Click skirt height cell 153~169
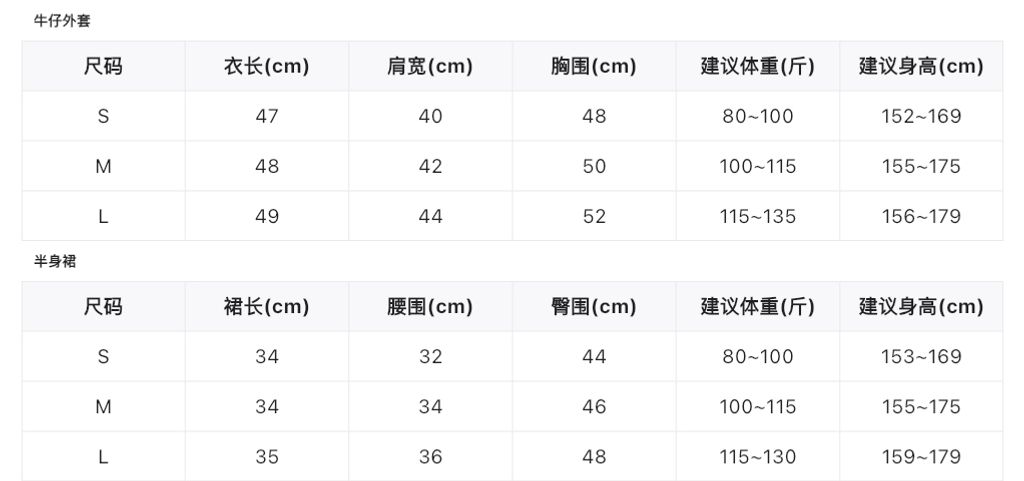 pos(921,356)
